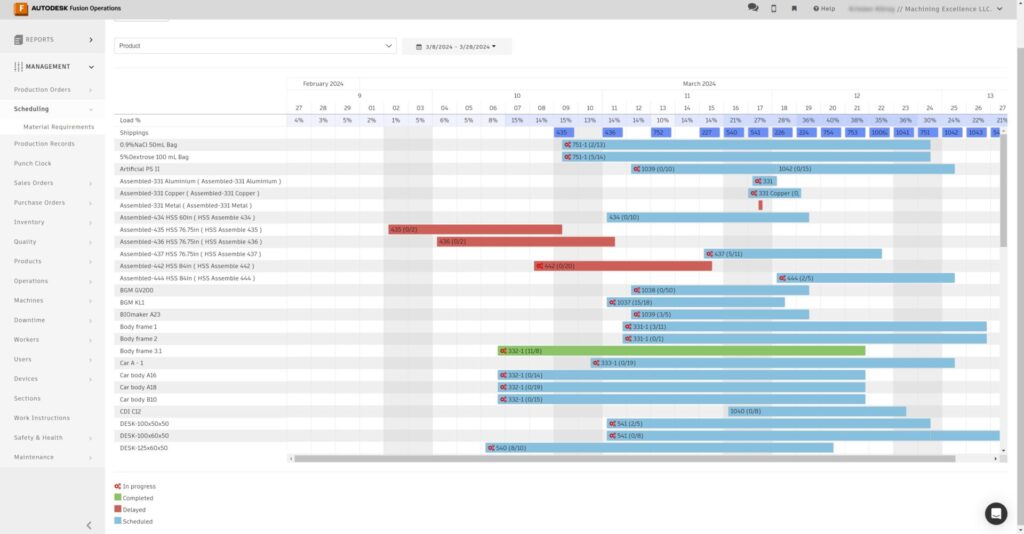This screenshot has height=534, width=1024.
Task: Click the mobile device icon in header
Action: [x=774, y=8]
